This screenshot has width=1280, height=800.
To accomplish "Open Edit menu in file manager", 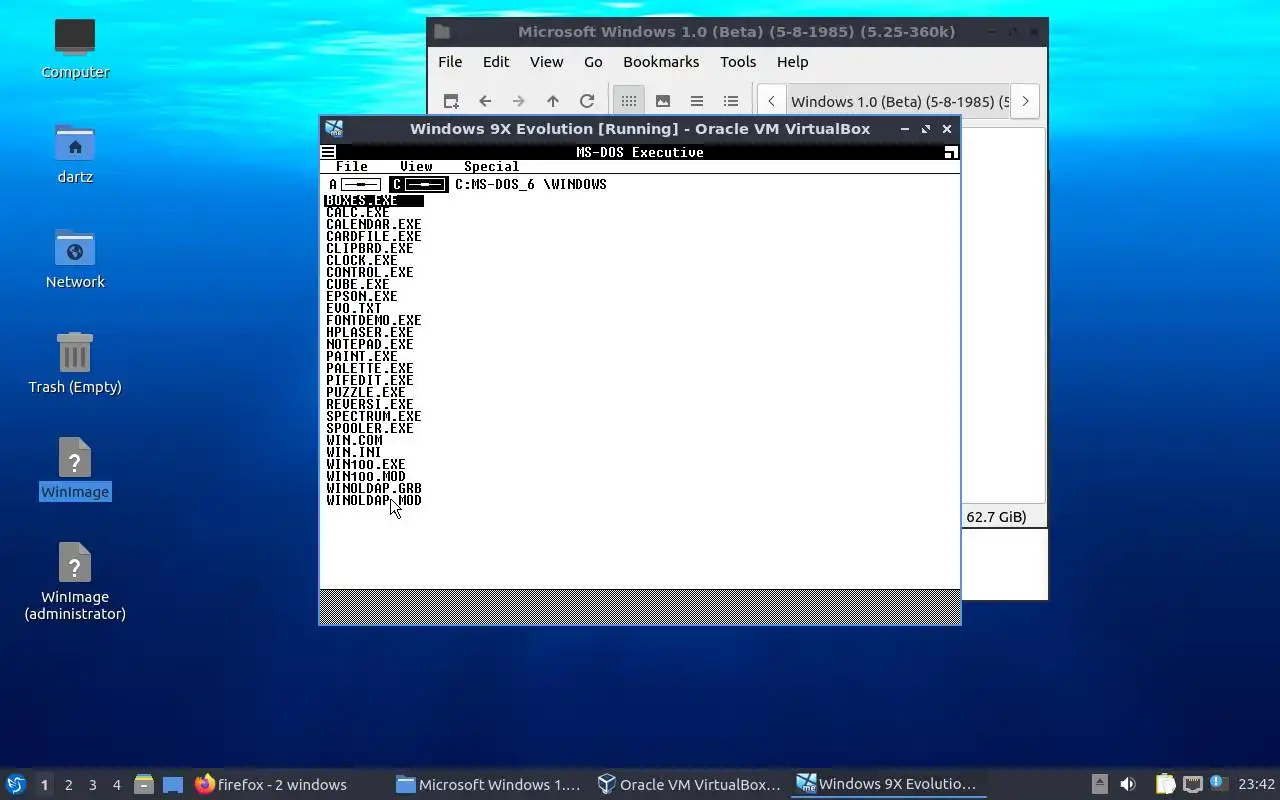I will 496,62.
